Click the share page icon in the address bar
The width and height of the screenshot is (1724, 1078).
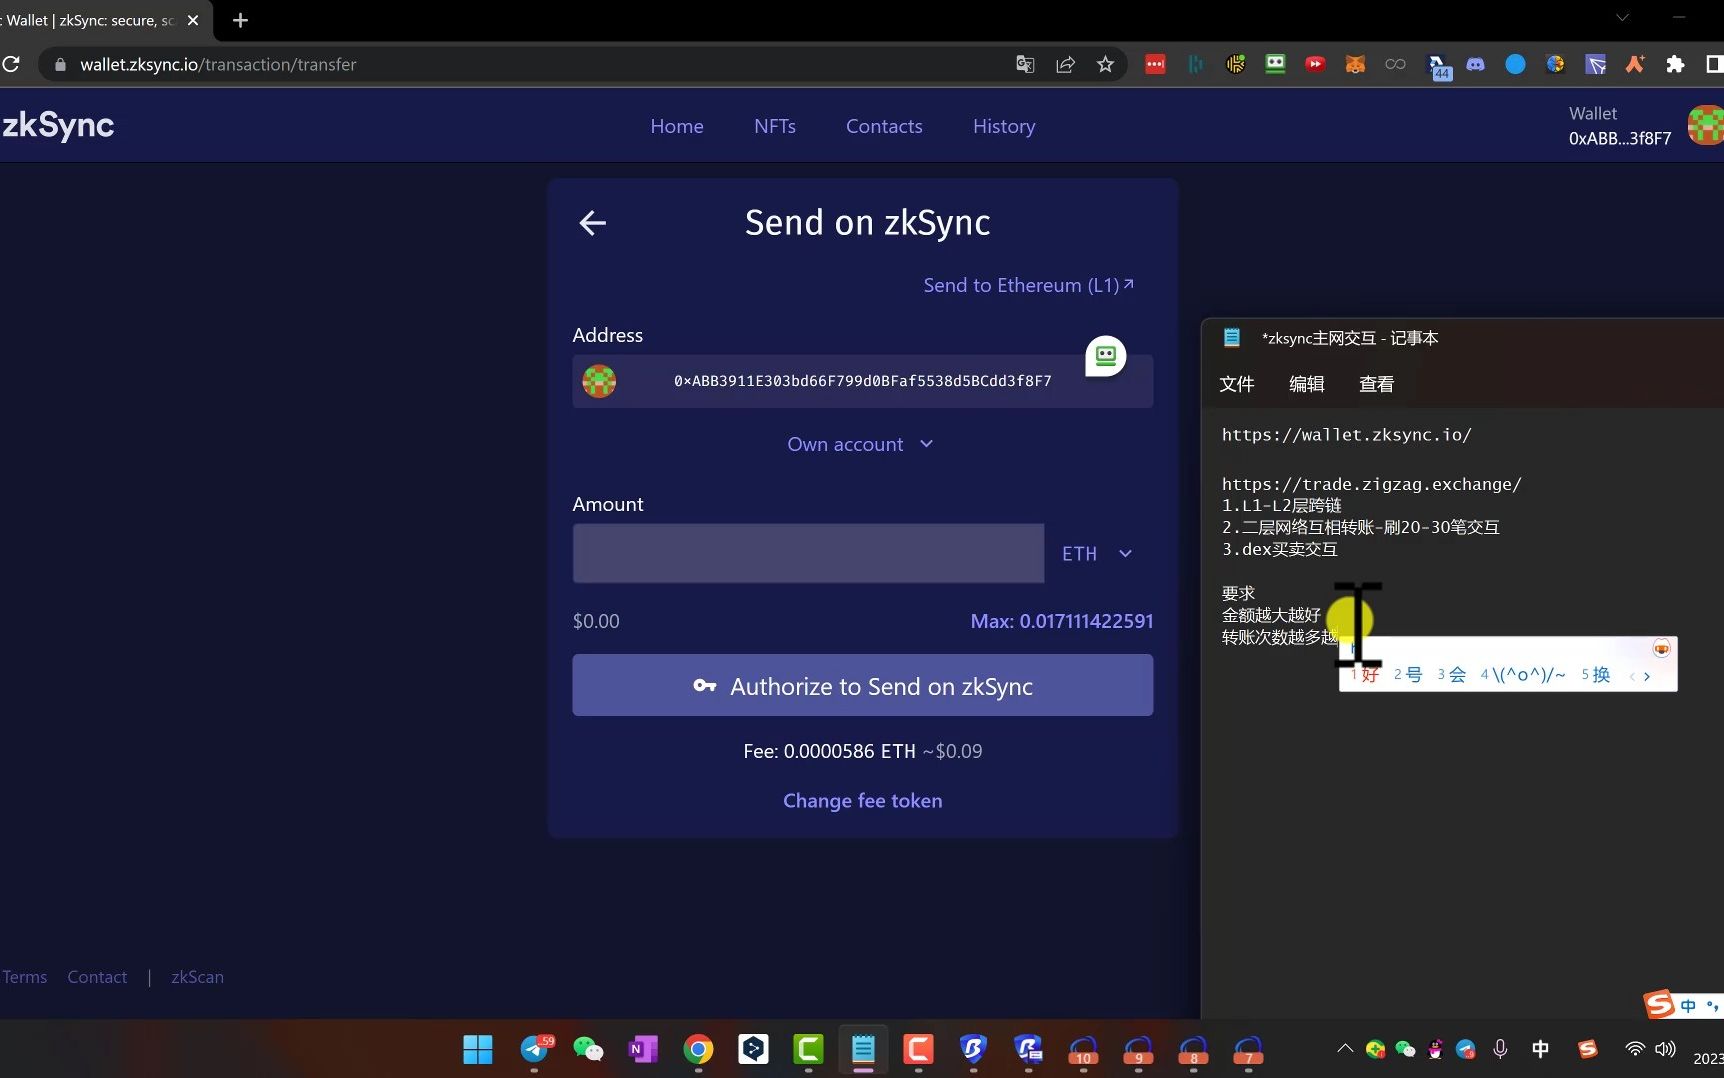(1065, 64)
